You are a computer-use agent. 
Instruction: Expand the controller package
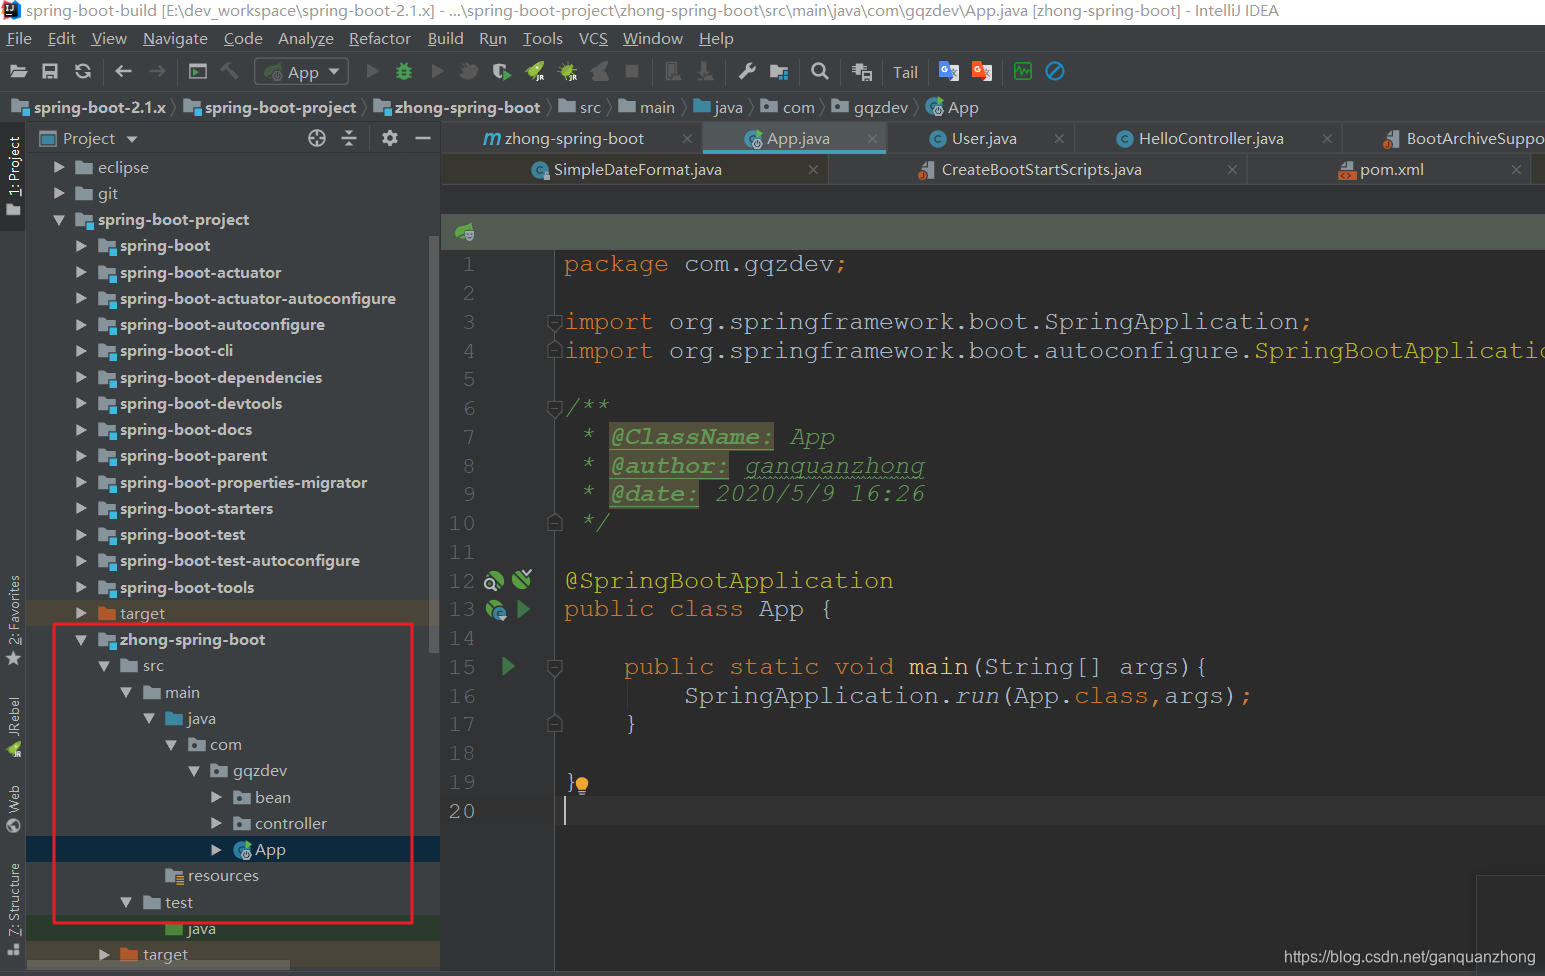pyautogui.click(x=216, y=823)
